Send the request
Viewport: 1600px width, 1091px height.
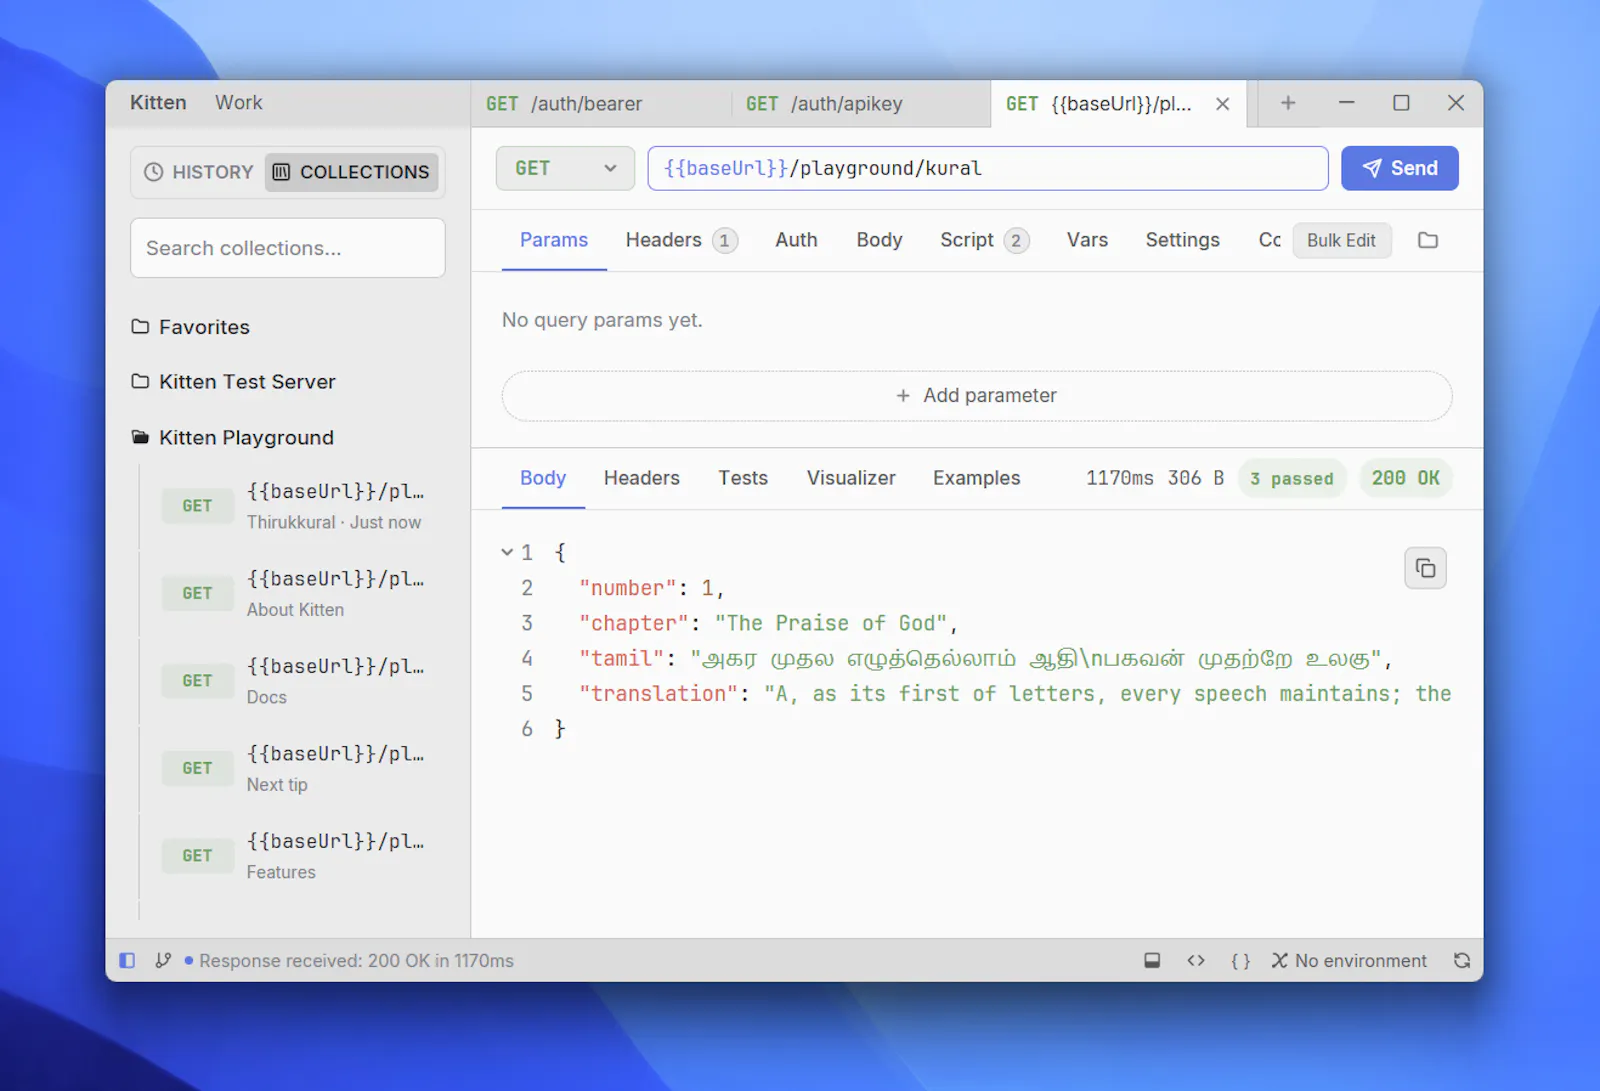pyautogui.click(x=1399, y=168)
